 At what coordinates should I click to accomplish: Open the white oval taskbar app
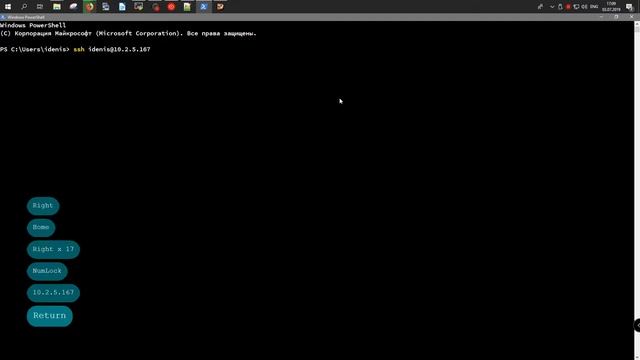[x=73, y=7]
